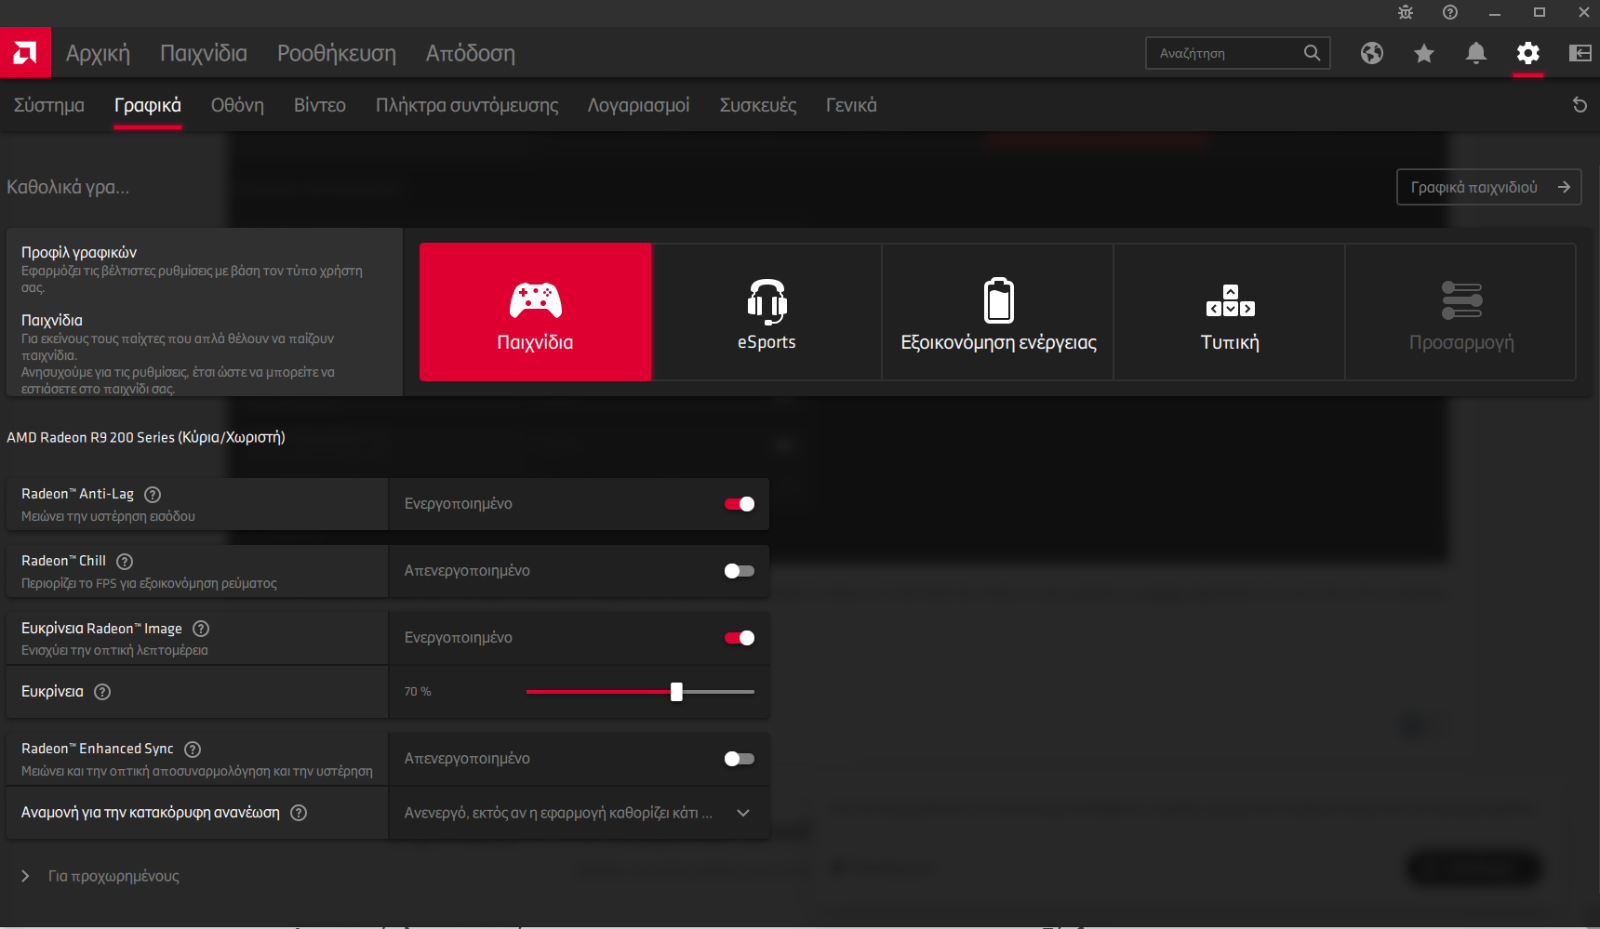Switch to the Γενικά settings tab
The height and width of the screenshot is (929, 1600).
(x=851, y=105)
